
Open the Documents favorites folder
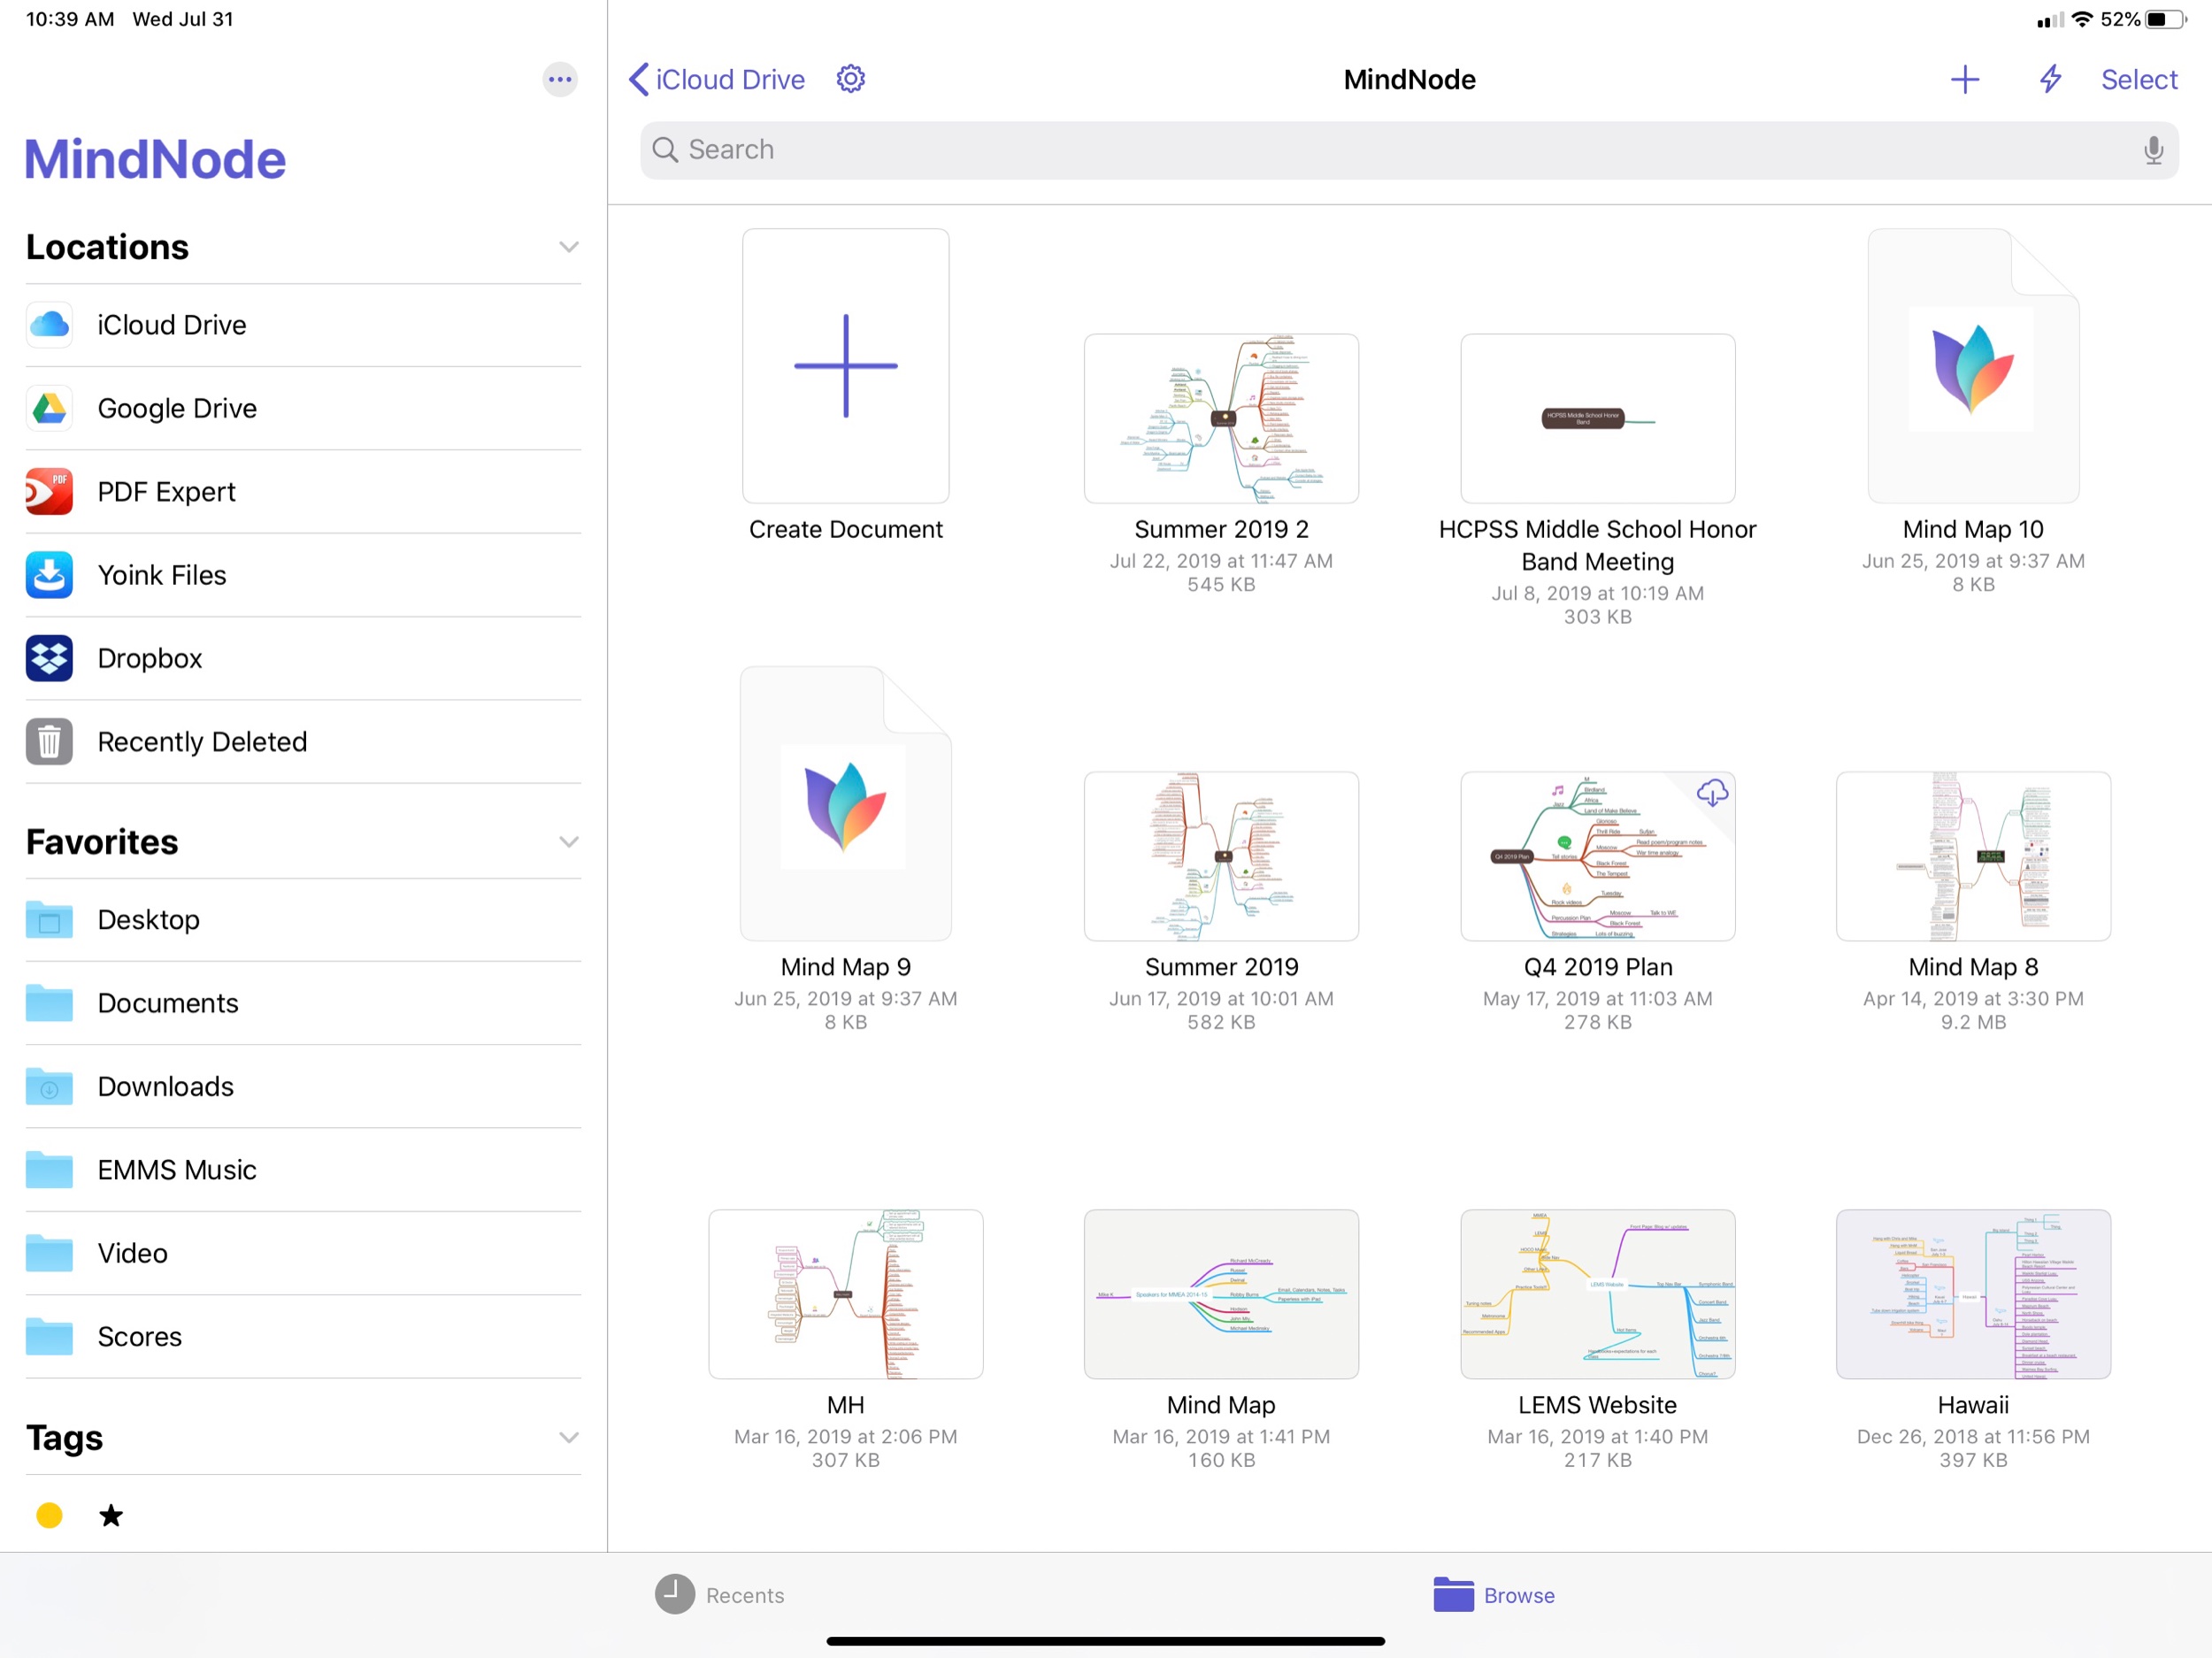(303, 1003)
